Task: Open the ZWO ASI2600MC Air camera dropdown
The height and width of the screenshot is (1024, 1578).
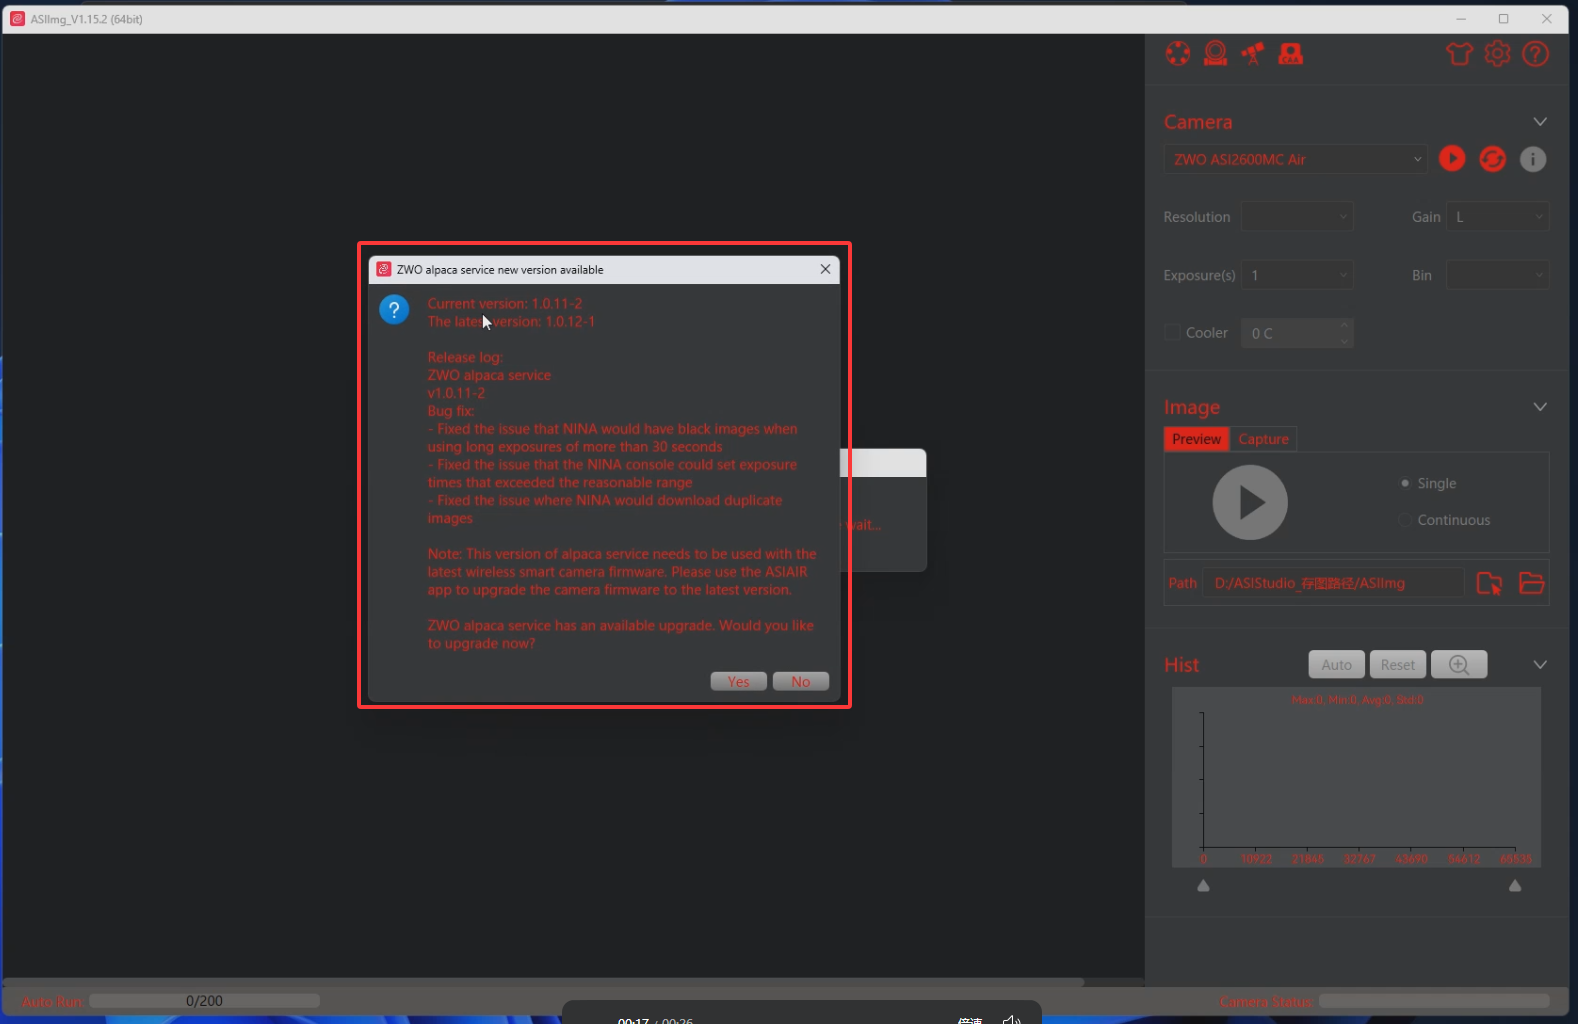Action: click(1296, 159)
